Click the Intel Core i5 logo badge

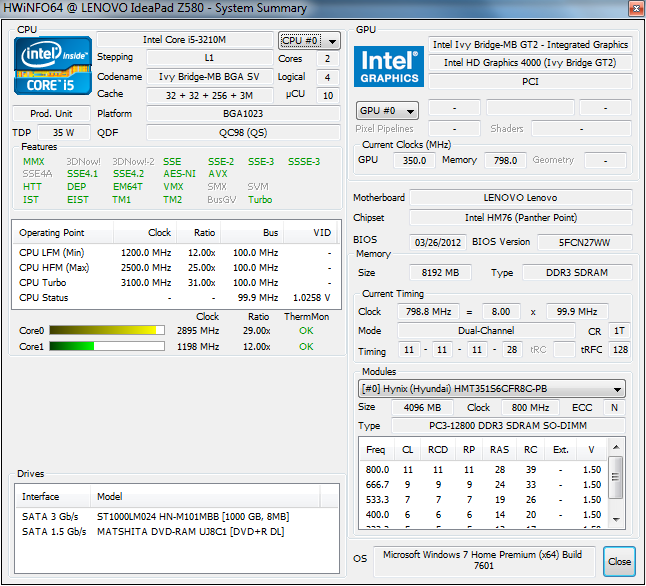pyautogui.click(x=51, y=68)
